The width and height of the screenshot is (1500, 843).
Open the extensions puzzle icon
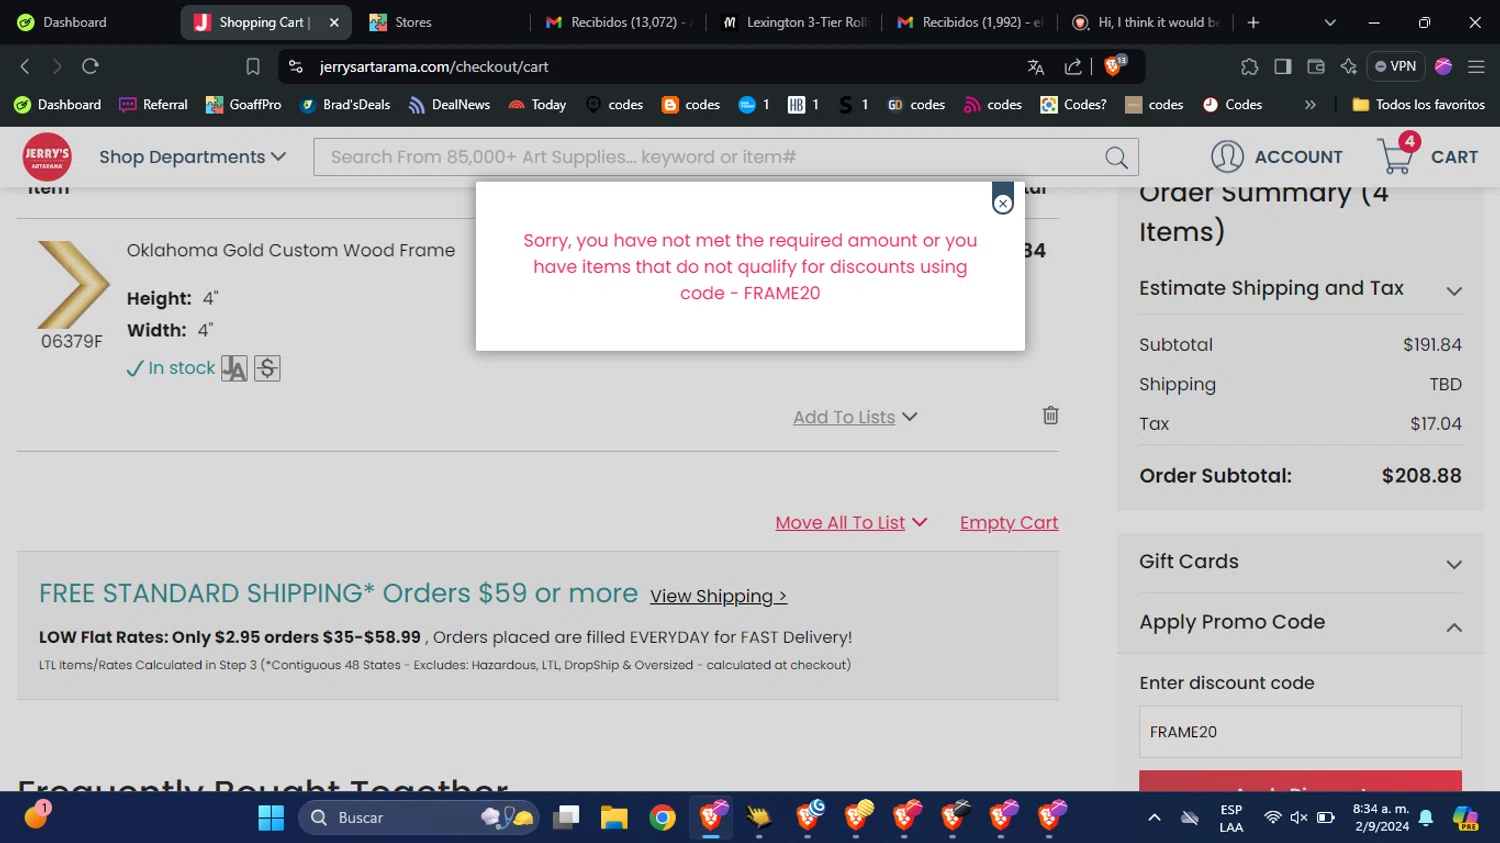[x=1249, y=67]
